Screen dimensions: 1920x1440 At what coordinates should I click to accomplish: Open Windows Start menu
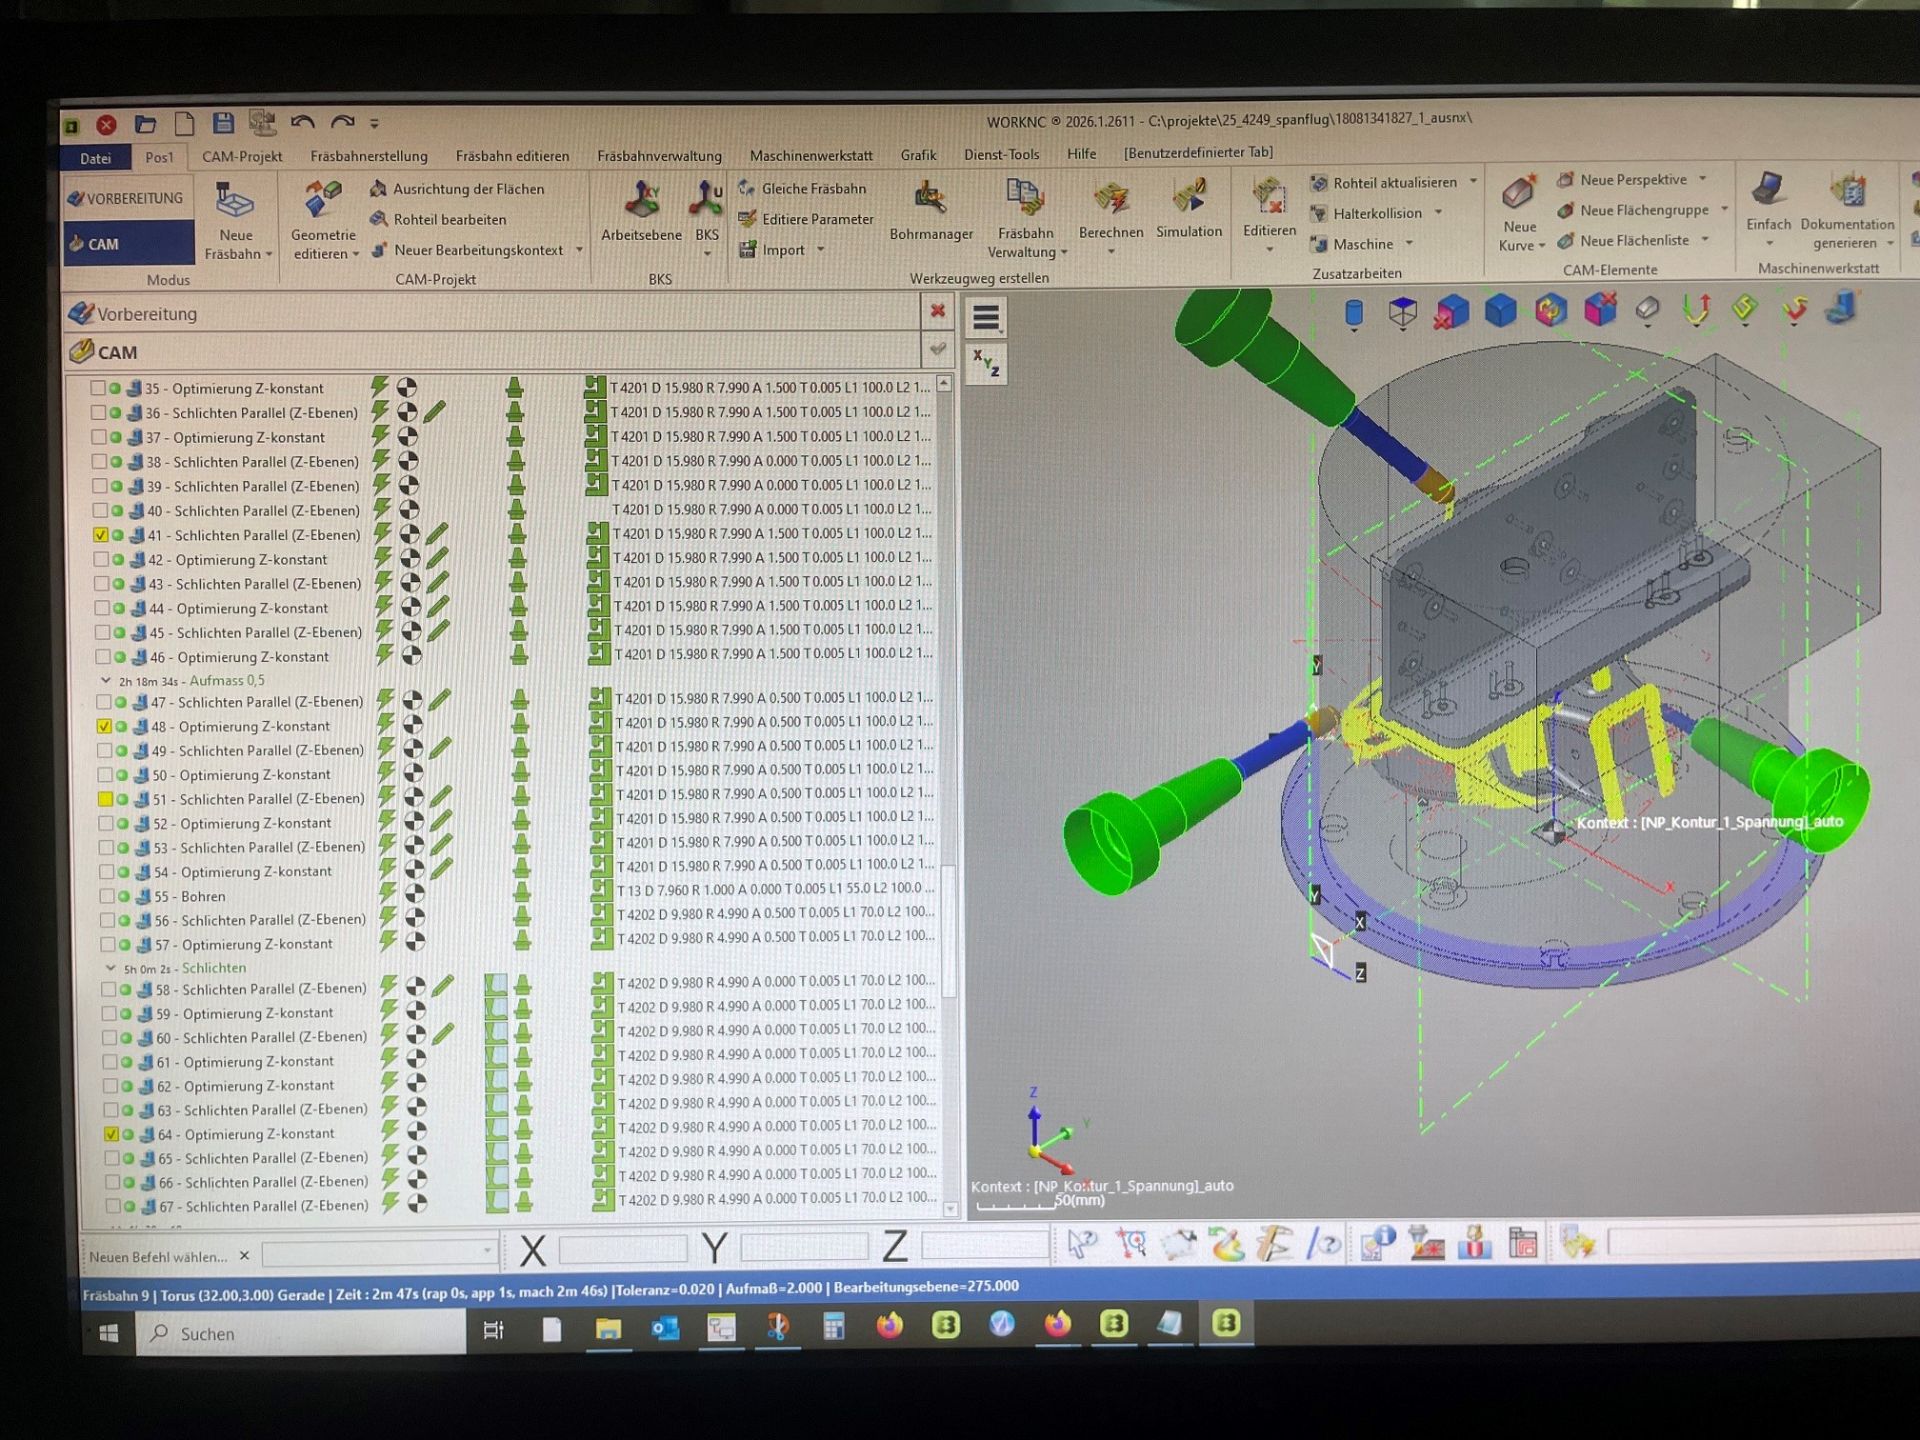(x=109, y=1333)
